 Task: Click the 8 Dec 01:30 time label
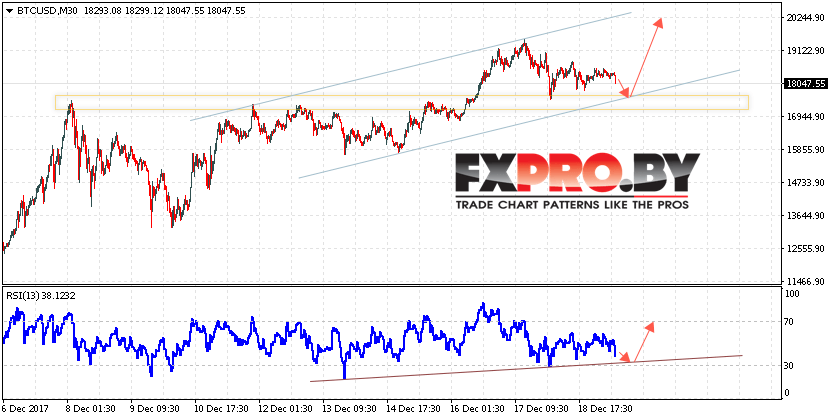click(88, 409)
